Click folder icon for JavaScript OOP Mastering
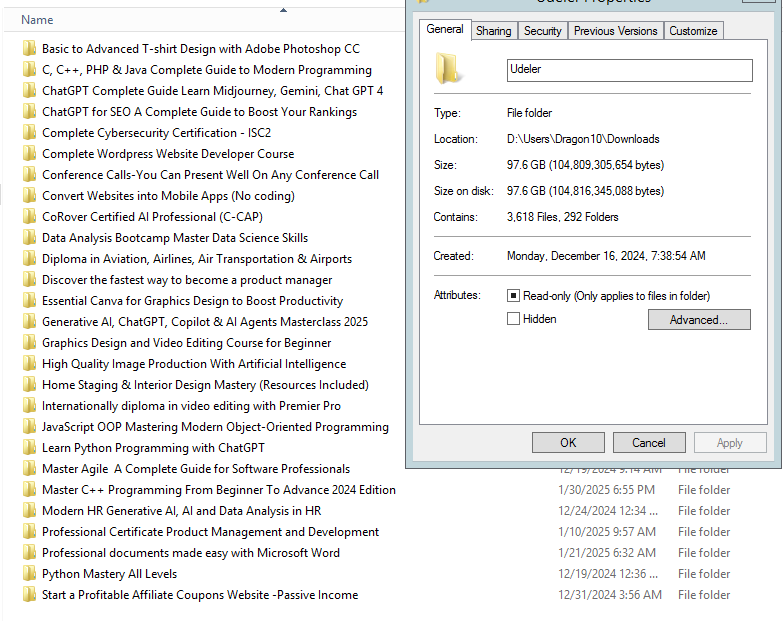 coord(29,426)
